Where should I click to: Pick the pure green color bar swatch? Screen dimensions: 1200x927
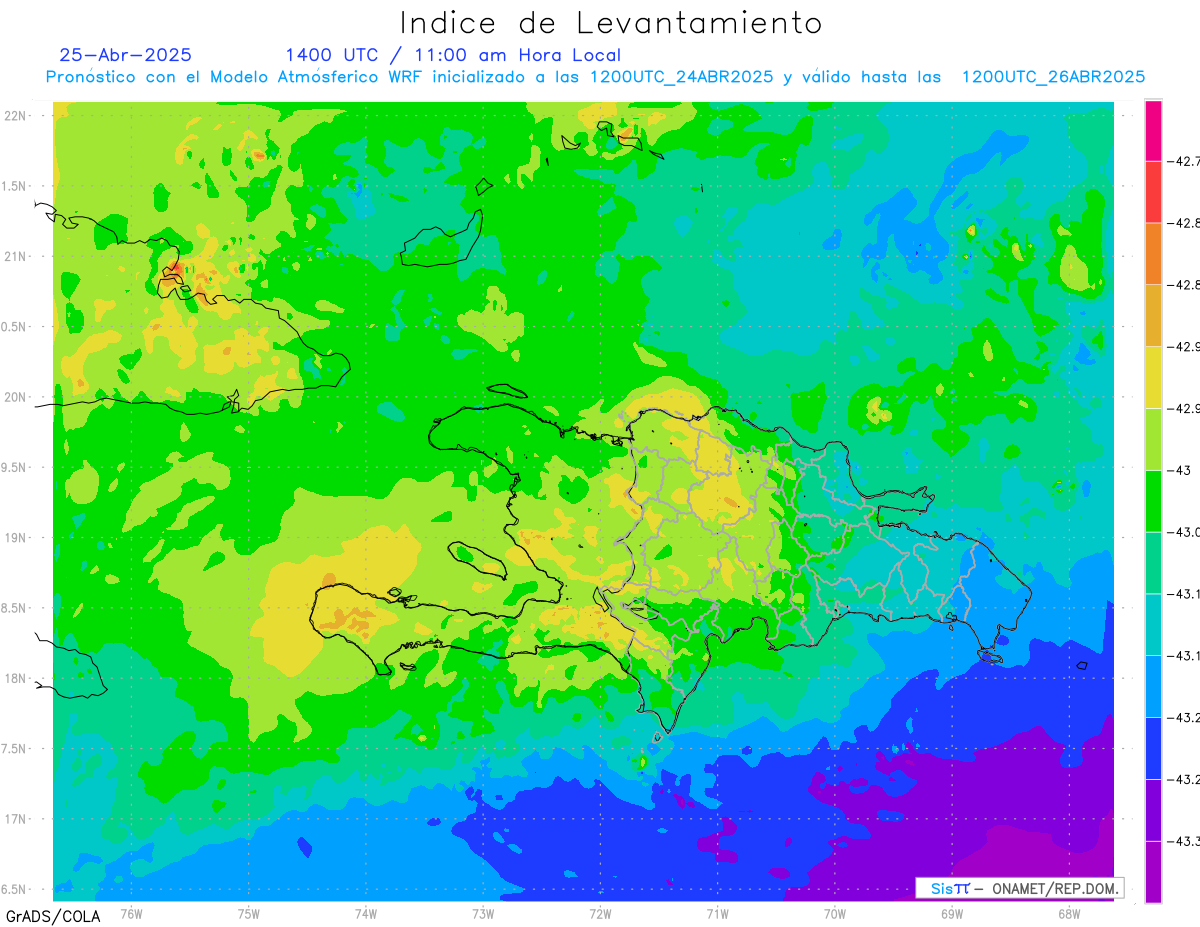[x=1153, y=501]
